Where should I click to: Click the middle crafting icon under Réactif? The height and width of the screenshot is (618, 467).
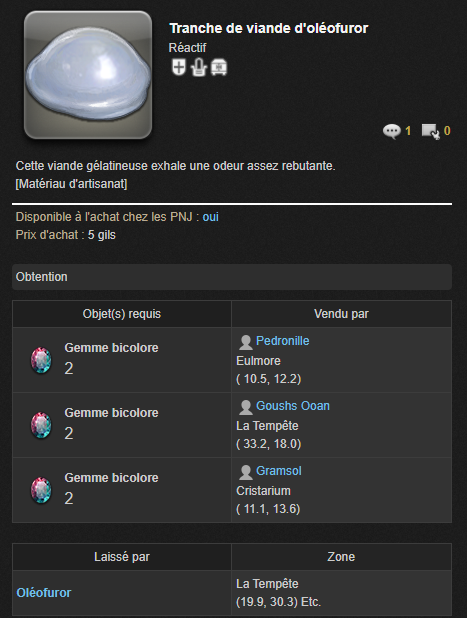tap(199, 67)
